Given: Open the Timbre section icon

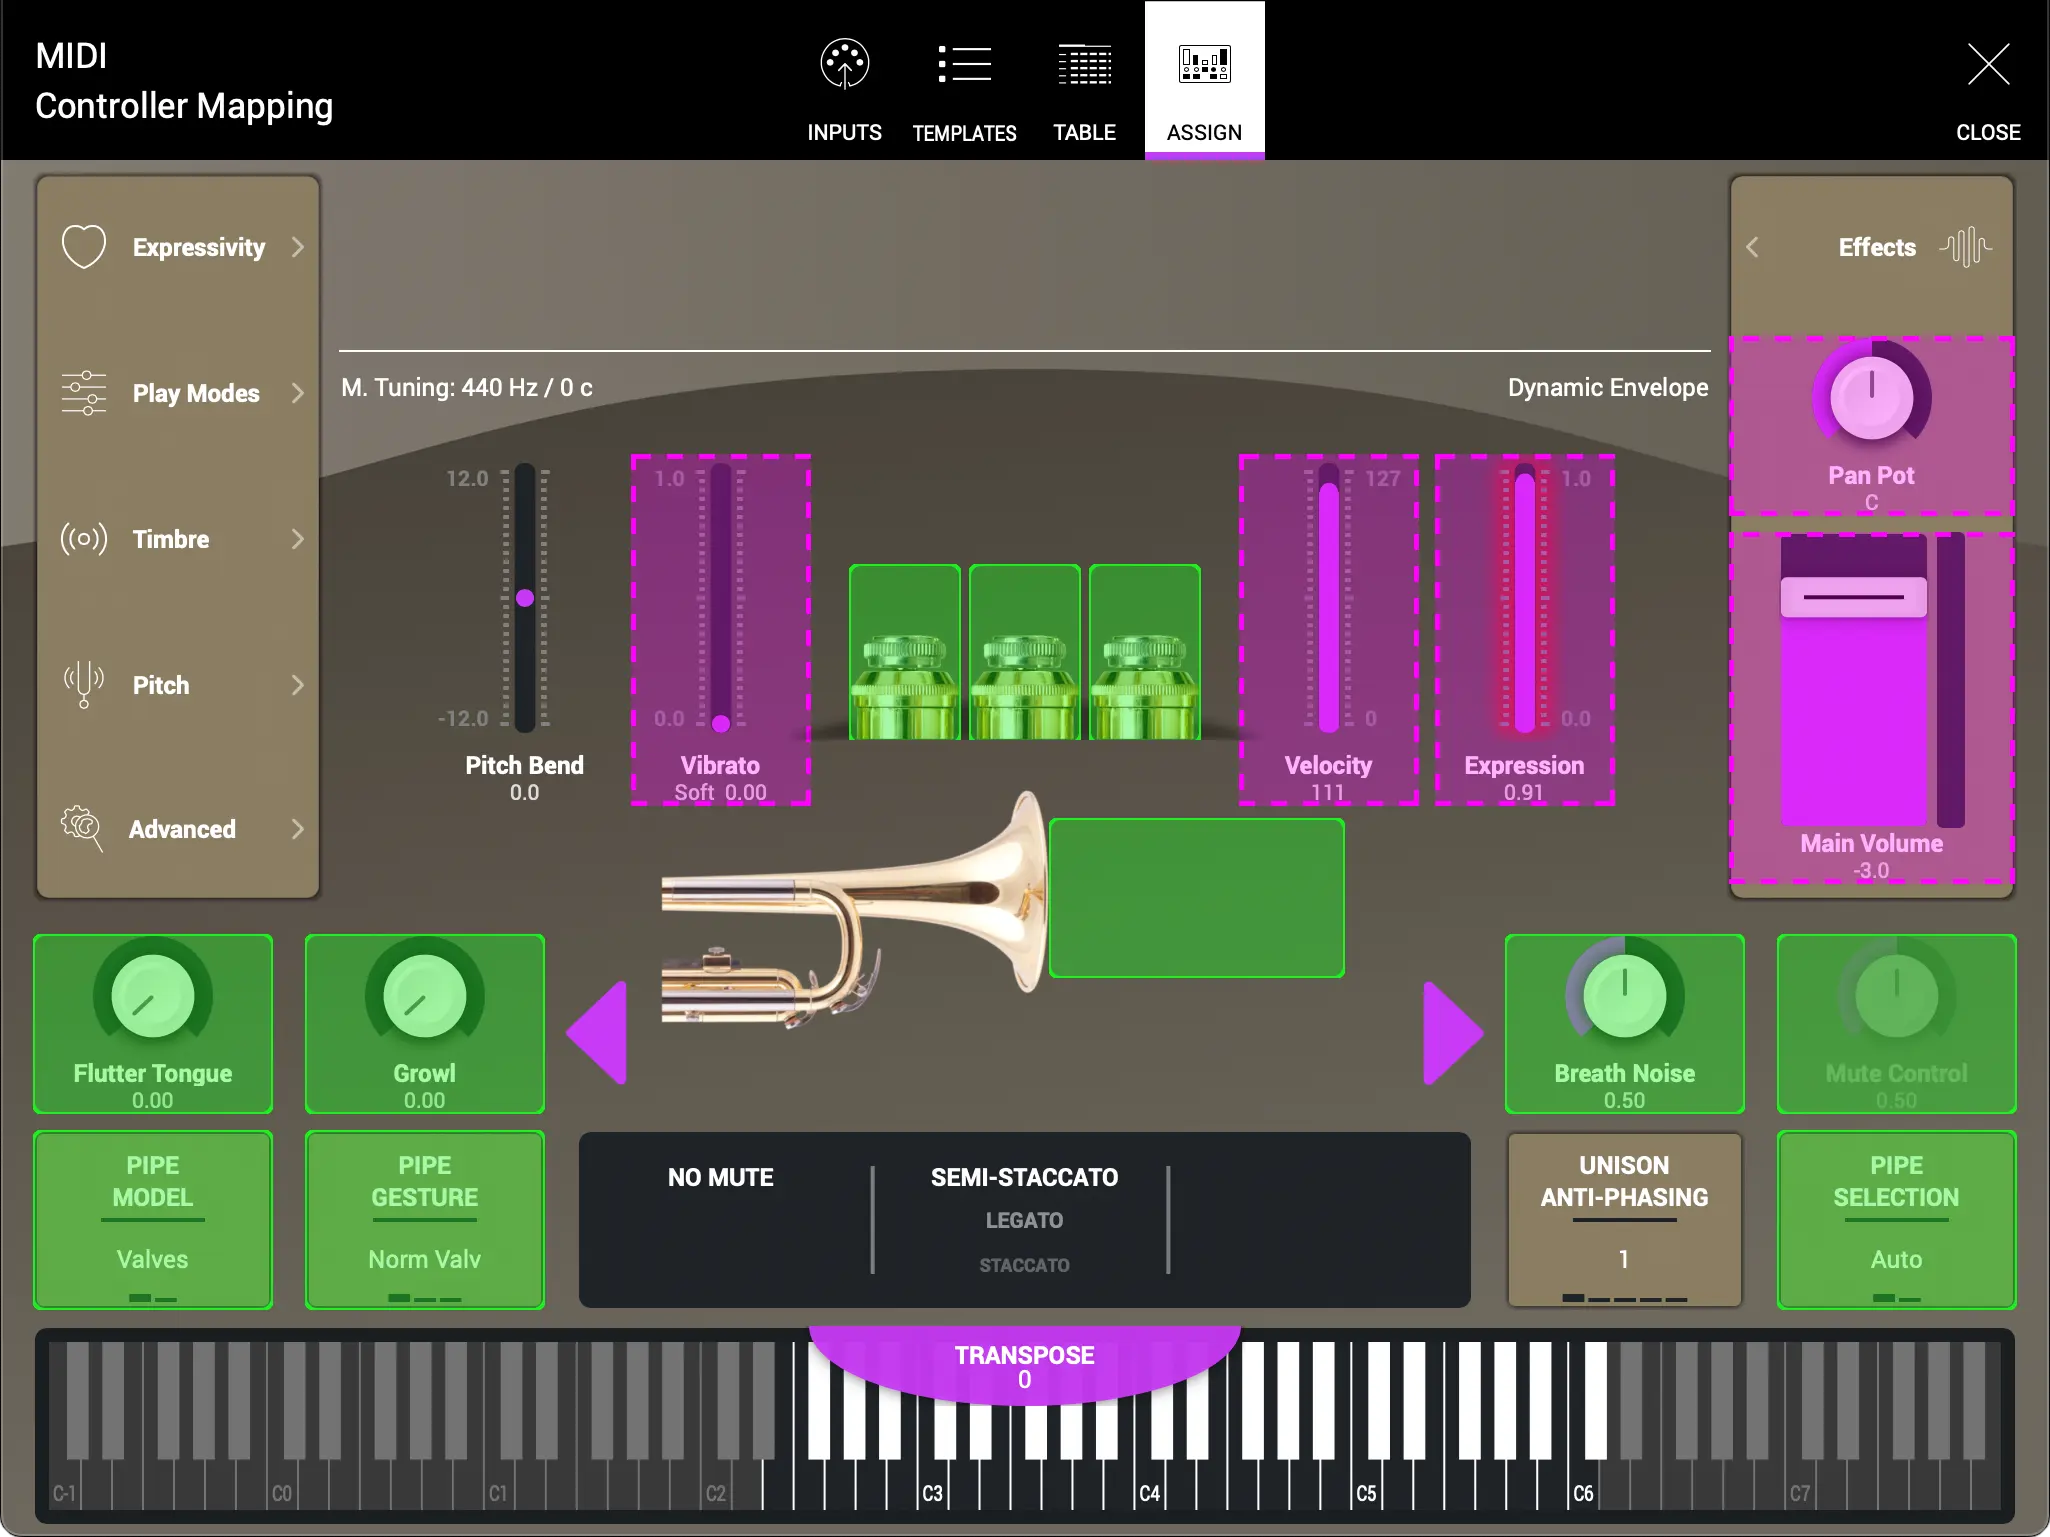Looking at the screenshot, I should 84,539.
